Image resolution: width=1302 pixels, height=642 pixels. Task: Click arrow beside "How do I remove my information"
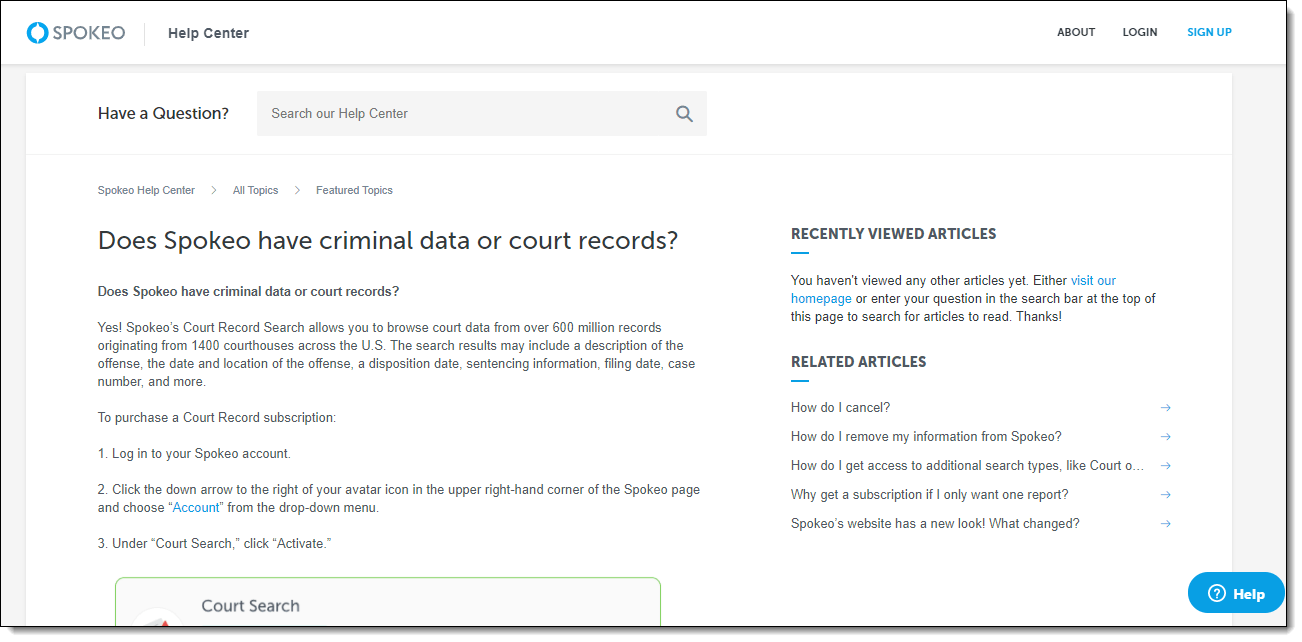click(1165, 437)
